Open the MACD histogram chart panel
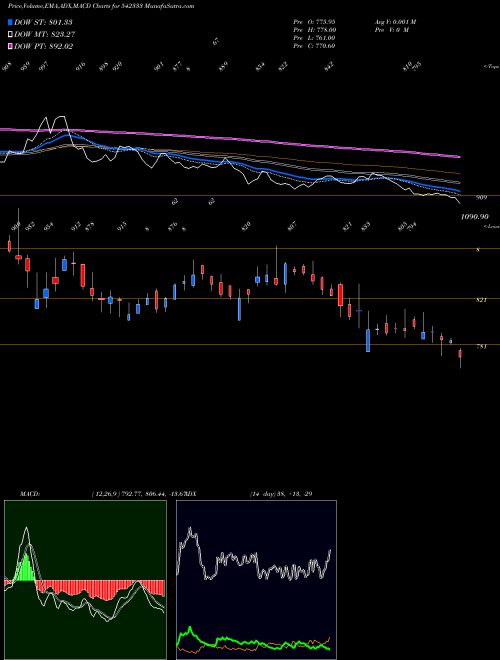 point(85,580)
